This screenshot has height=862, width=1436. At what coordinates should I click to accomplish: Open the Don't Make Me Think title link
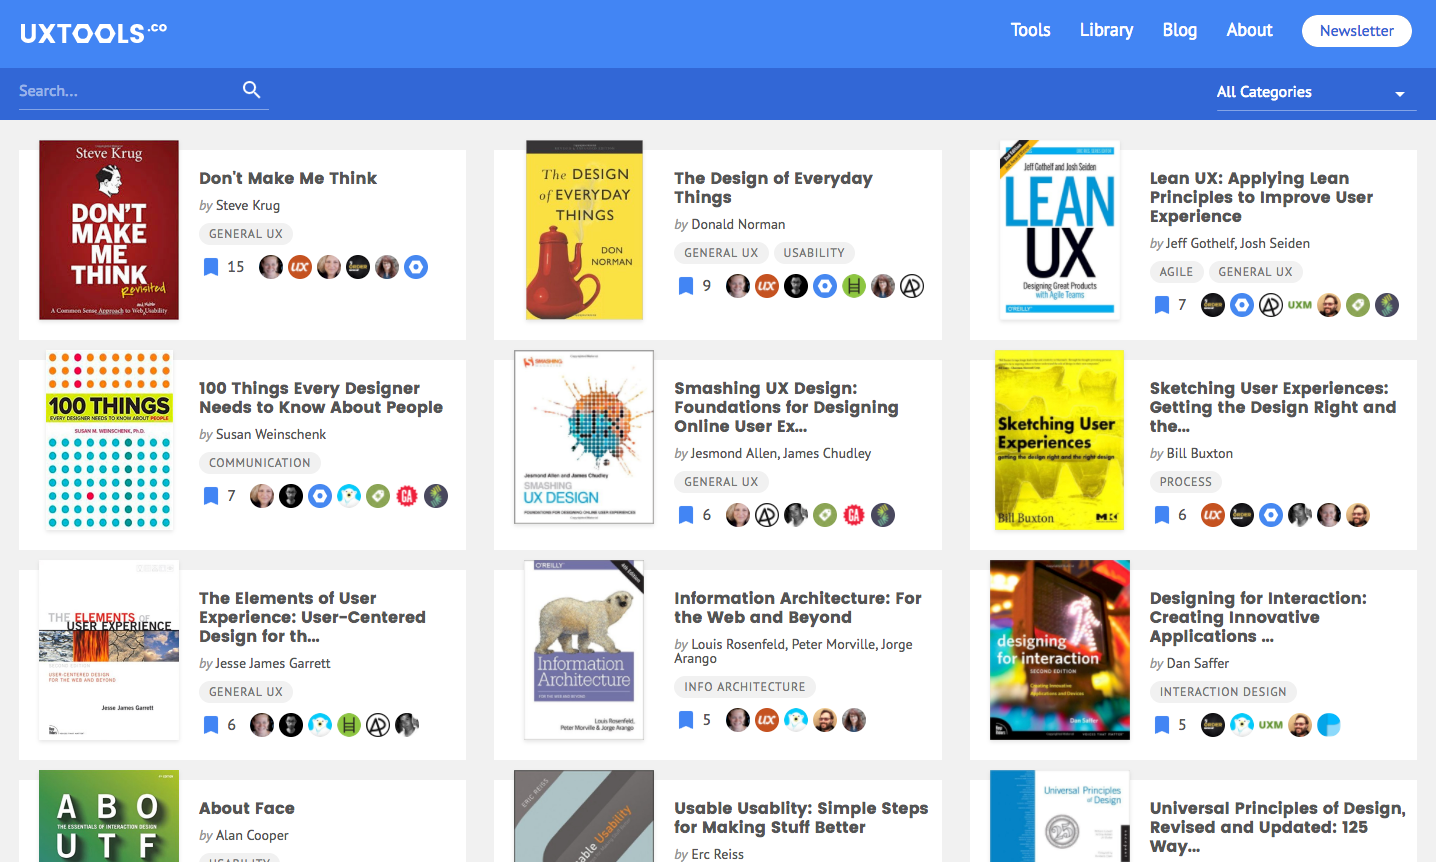click(x=288, y=178)
